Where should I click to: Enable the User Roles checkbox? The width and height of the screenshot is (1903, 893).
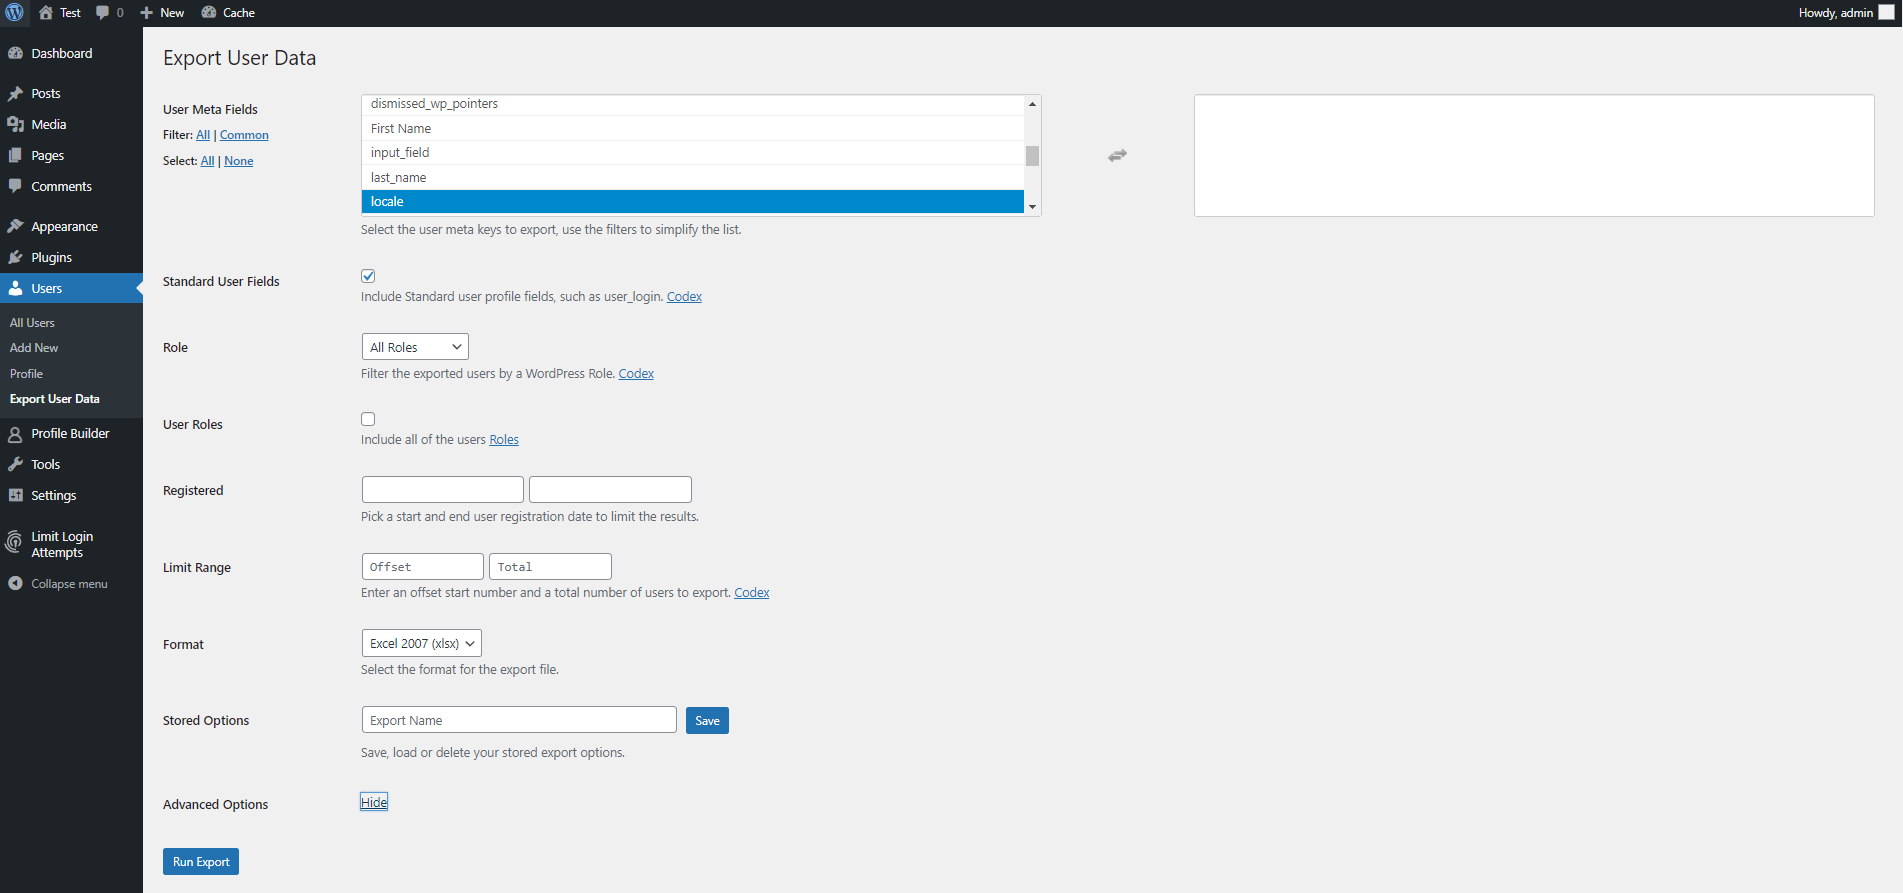coord(368,419)
